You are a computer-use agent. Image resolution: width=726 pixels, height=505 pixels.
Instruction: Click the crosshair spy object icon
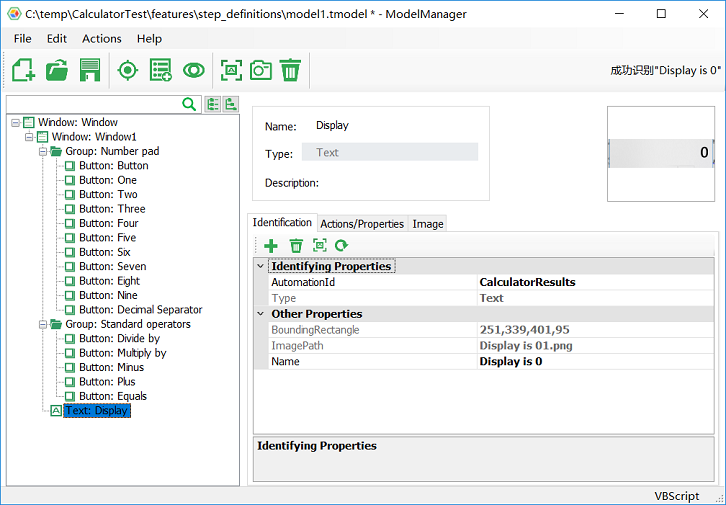tap(127, 70)
